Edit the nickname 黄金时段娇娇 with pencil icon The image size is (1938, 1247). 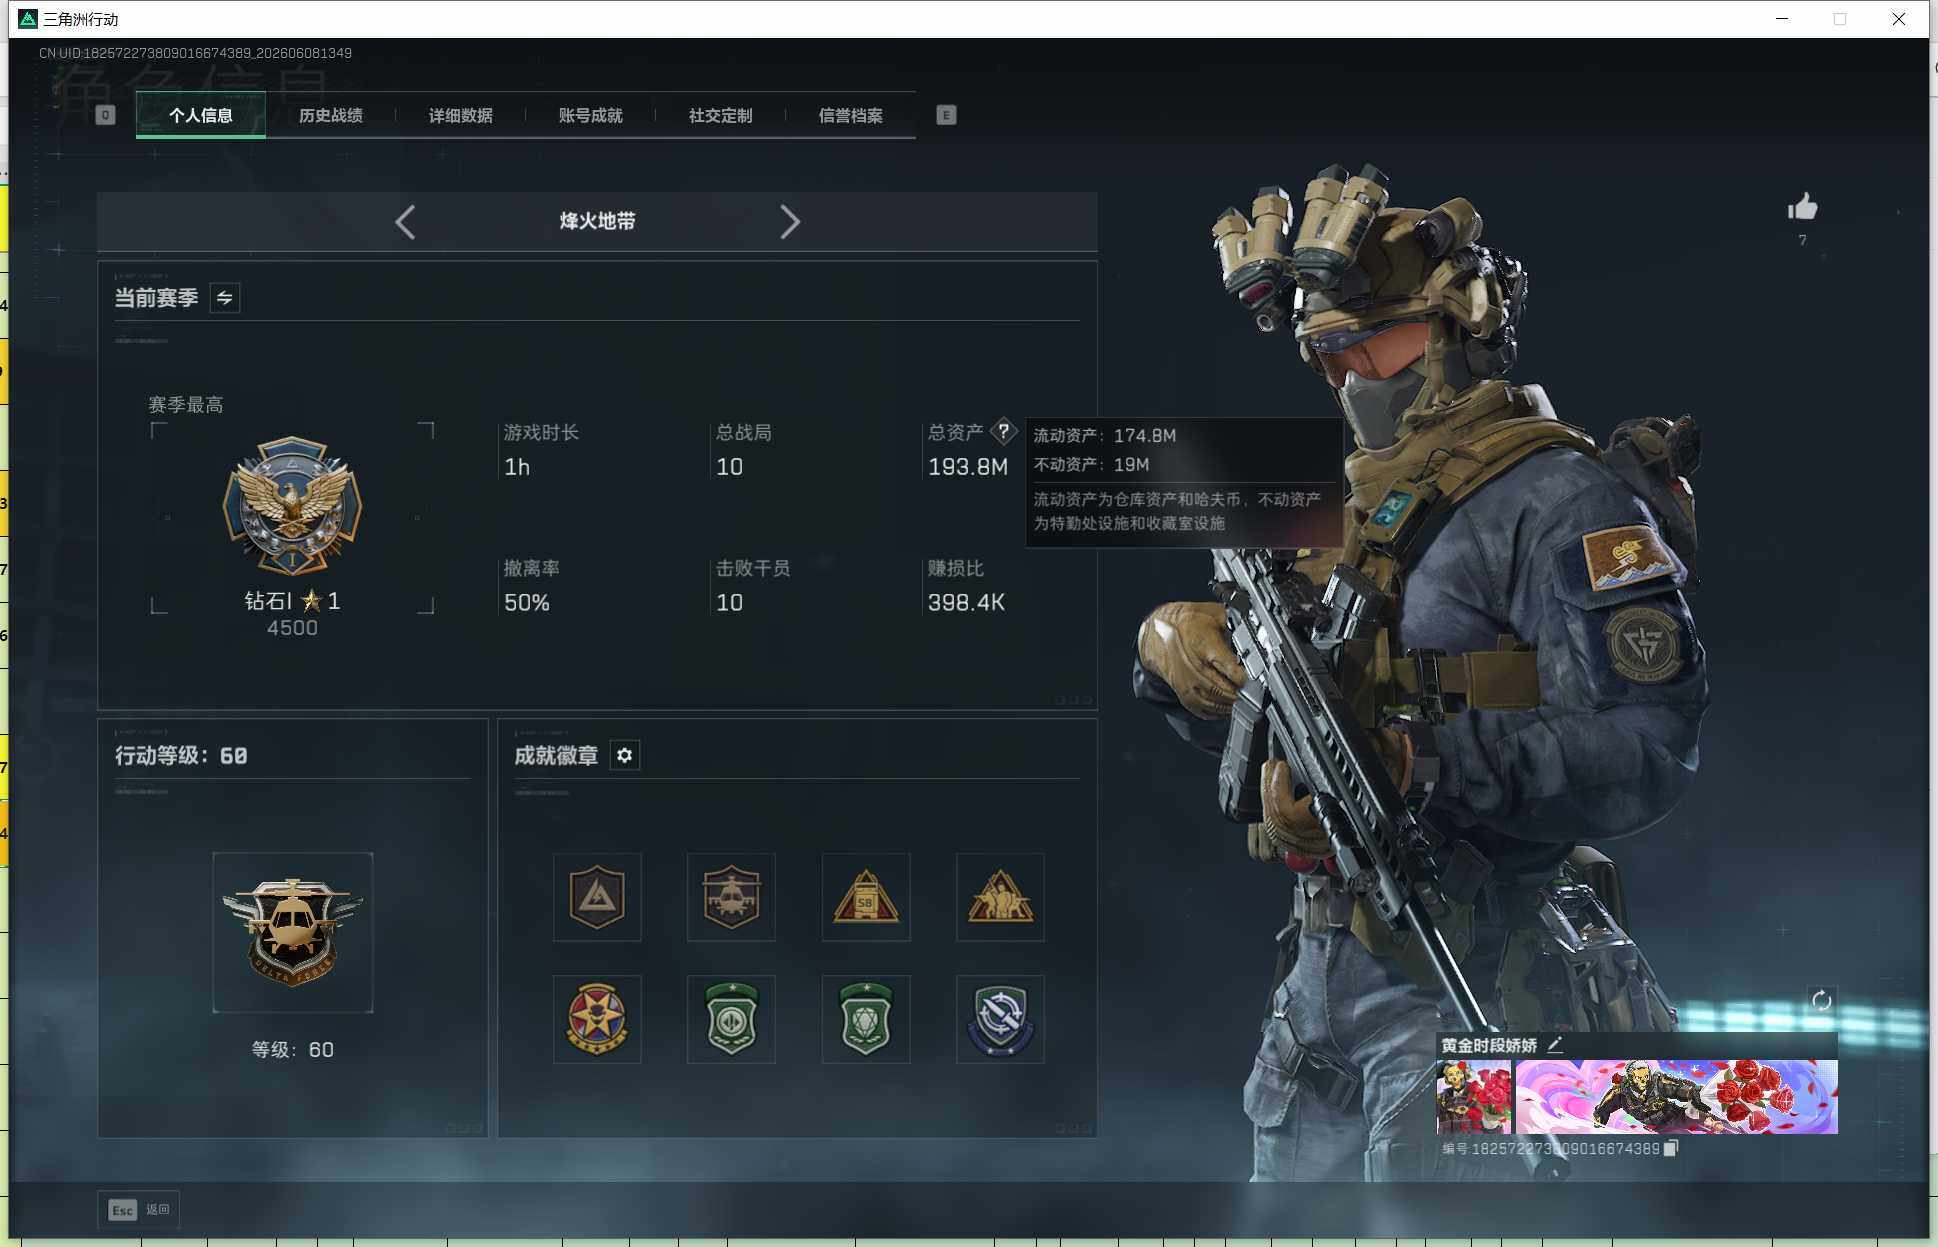(x=1555, y=1045)
